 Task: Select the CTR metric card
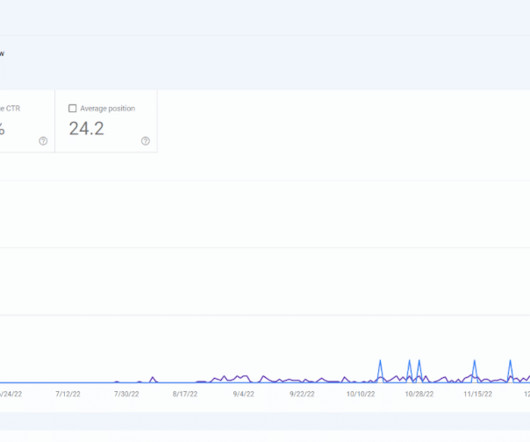point(27,121)
